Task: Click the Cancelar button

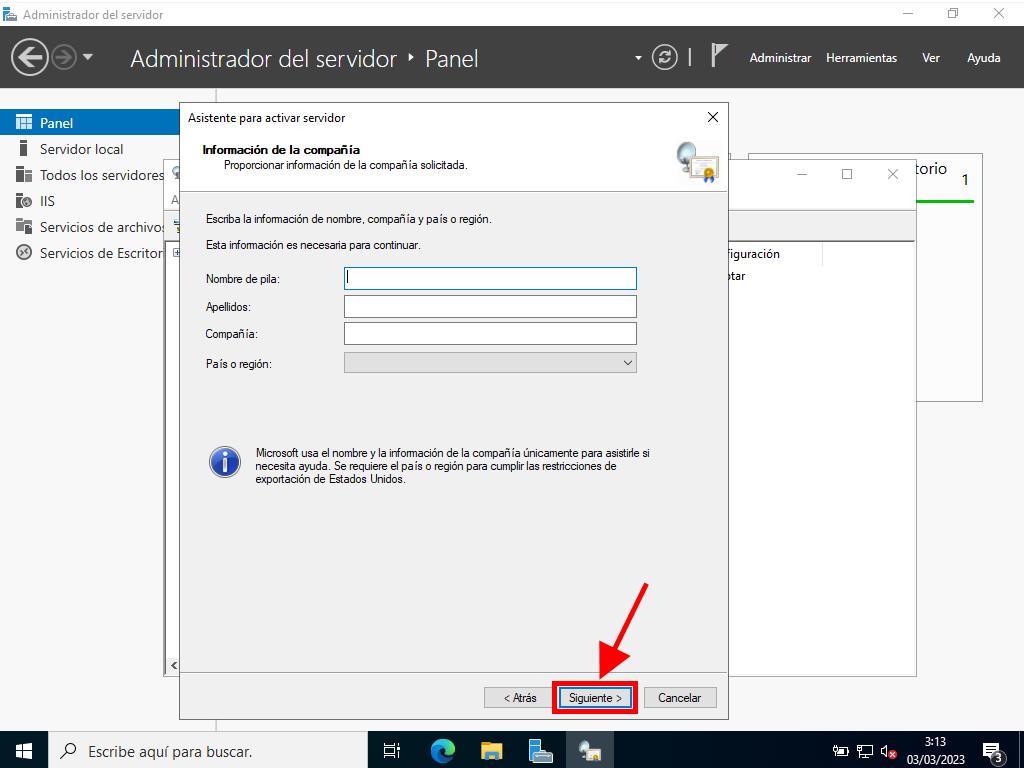Action: (679, 698)
